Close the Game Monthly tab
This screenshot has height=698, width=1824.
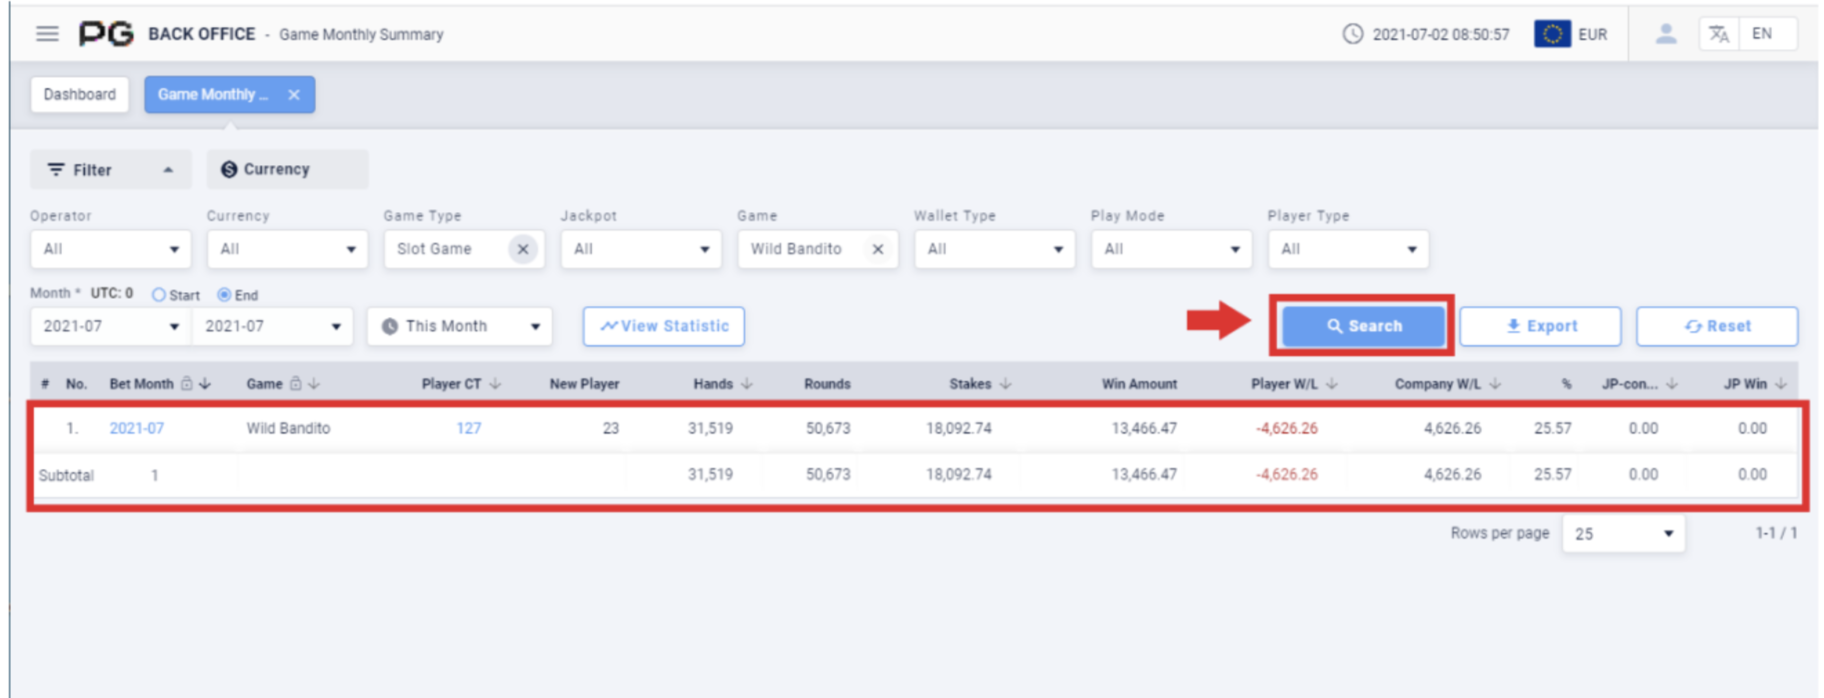point(294,95)
